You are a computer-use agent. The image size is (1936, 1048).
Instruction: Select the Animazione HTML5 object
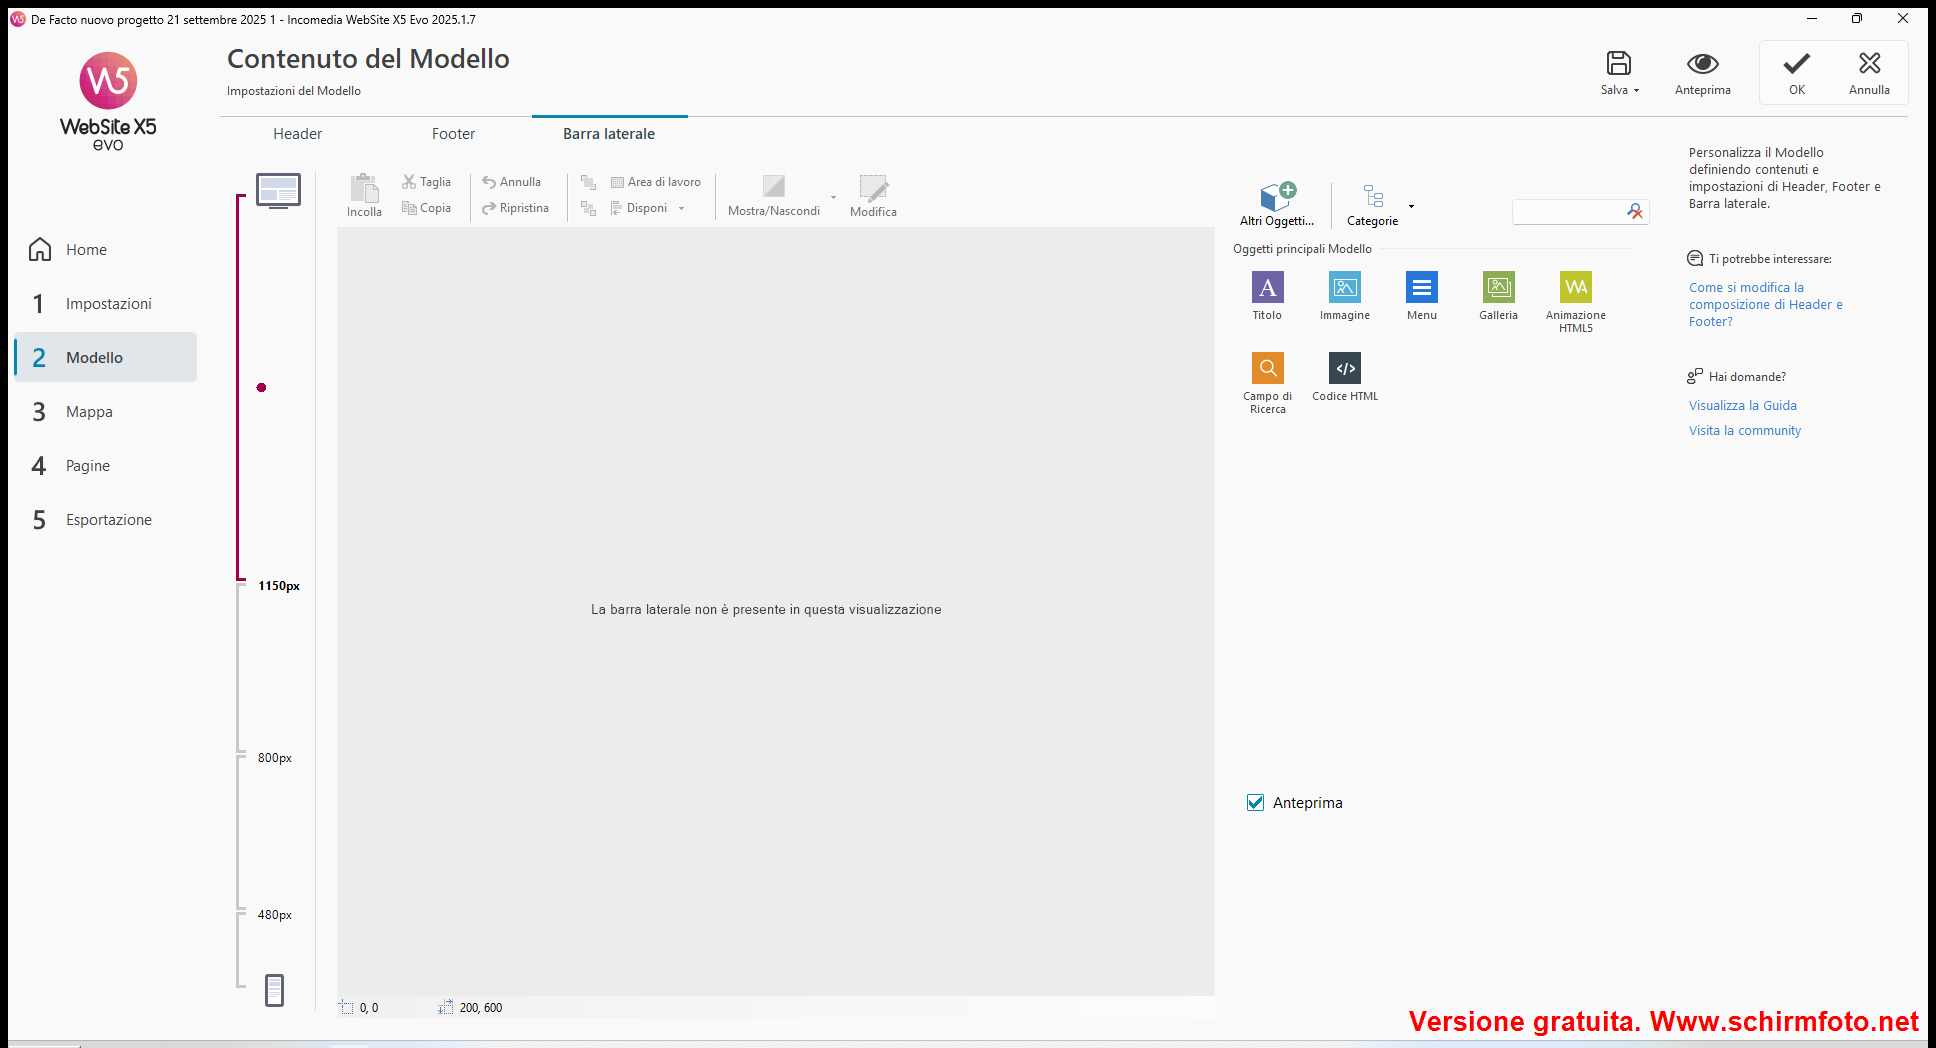1575,289
